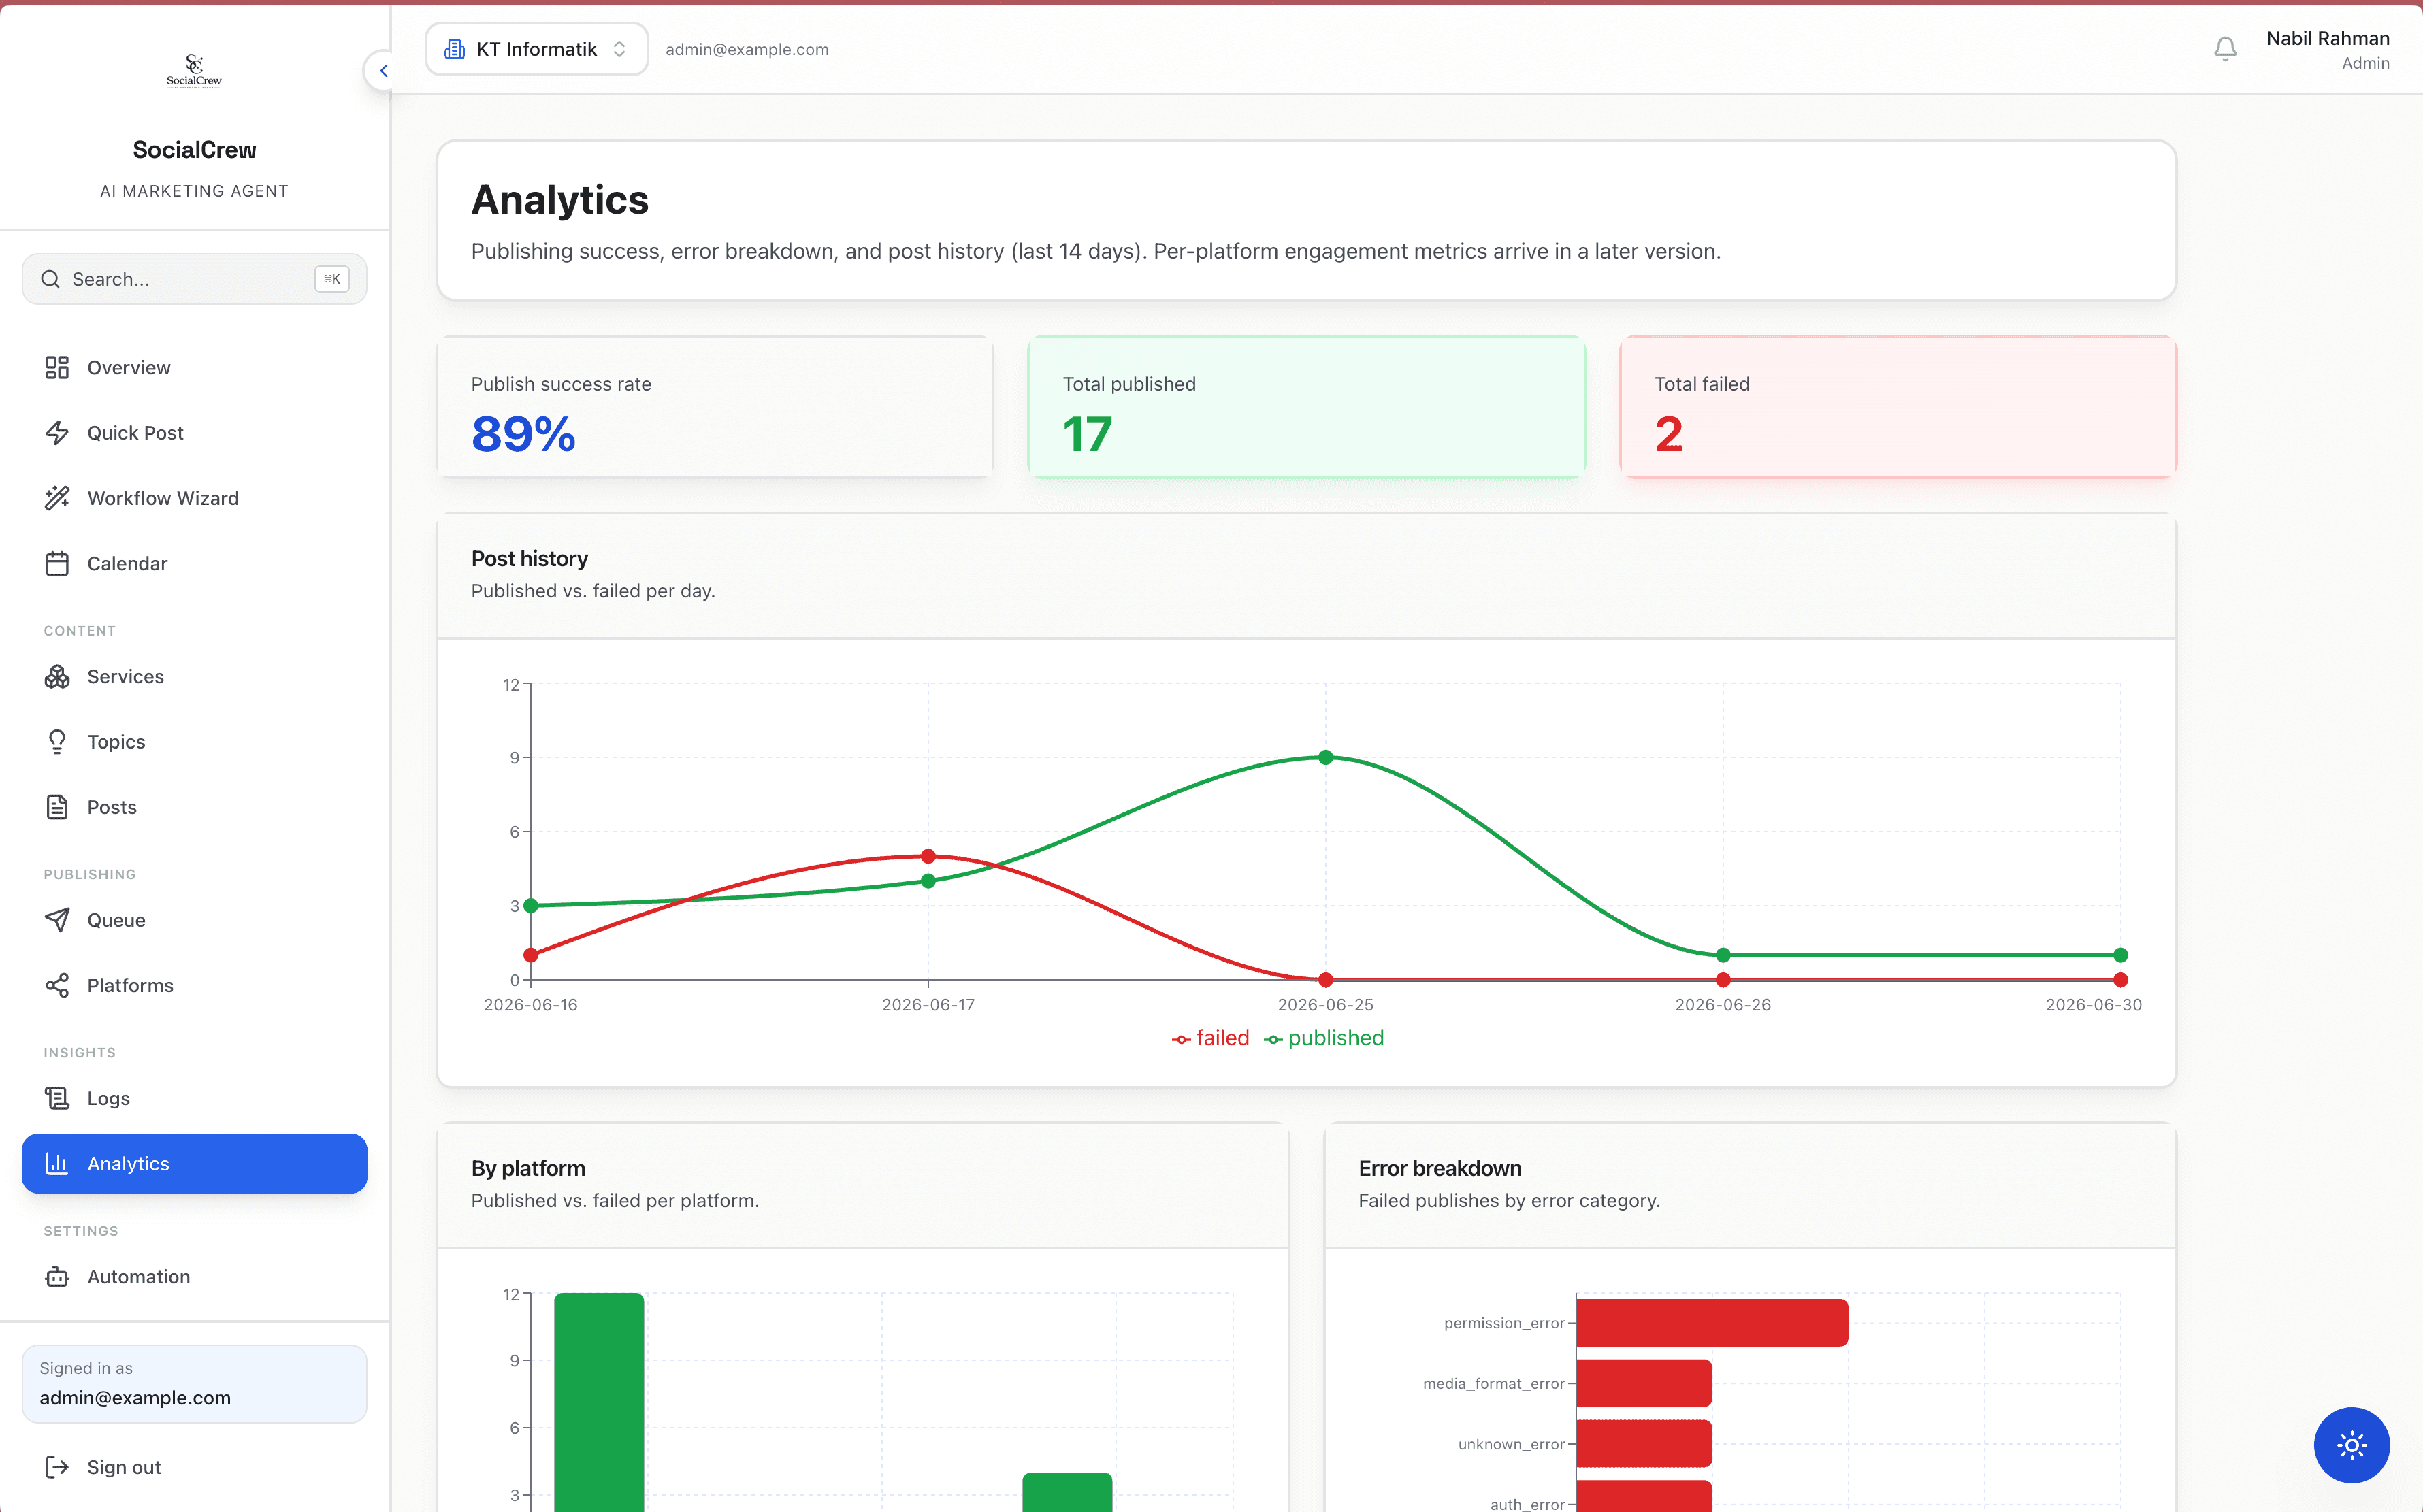The image size is (2423, 1512).
Task: Go to Posts
Action: pyautogui.click(x=194, y=807)
